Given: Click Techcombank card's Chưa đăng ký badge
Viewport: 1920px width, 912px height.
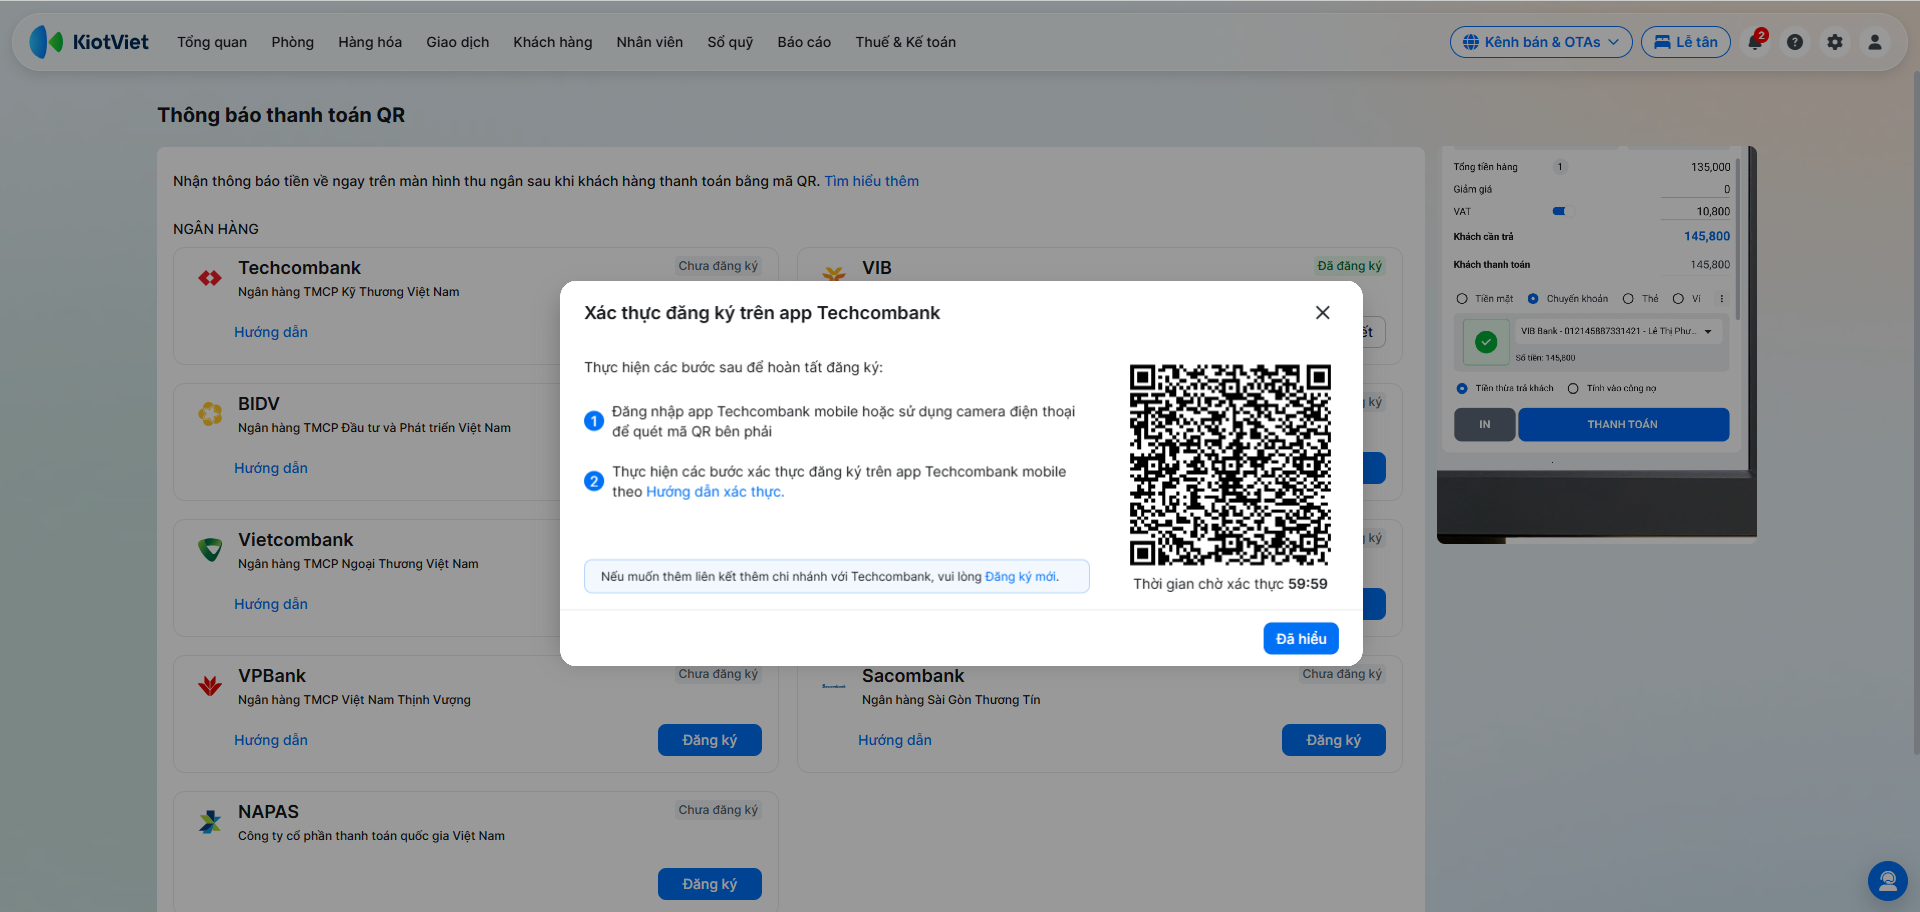Looking at the screenshot, I should point(718,266).
